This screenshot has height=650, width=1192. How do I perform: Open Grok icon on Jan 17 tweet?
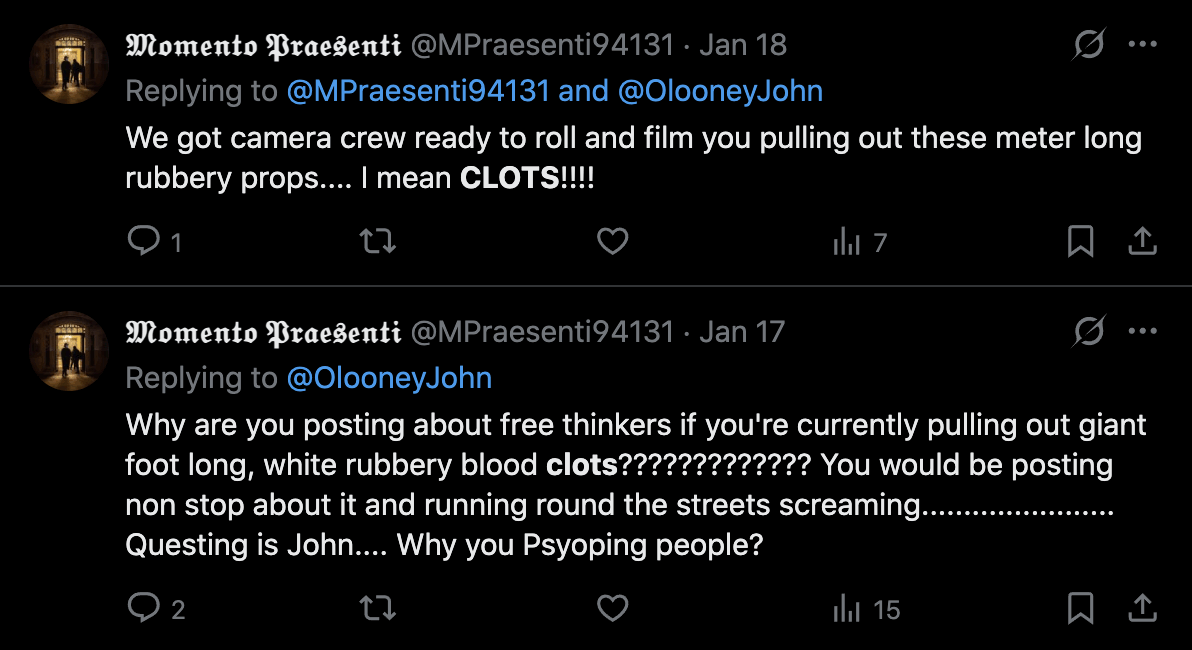(1089, 331)
